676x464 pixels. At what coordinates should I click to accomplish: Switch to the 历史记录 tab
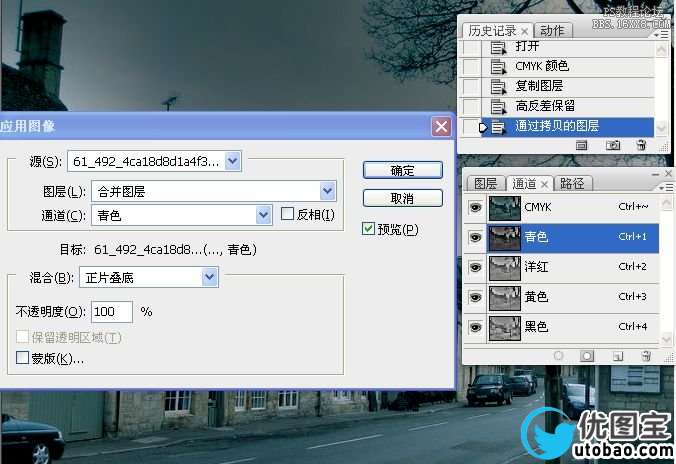(x=492, y=31)
